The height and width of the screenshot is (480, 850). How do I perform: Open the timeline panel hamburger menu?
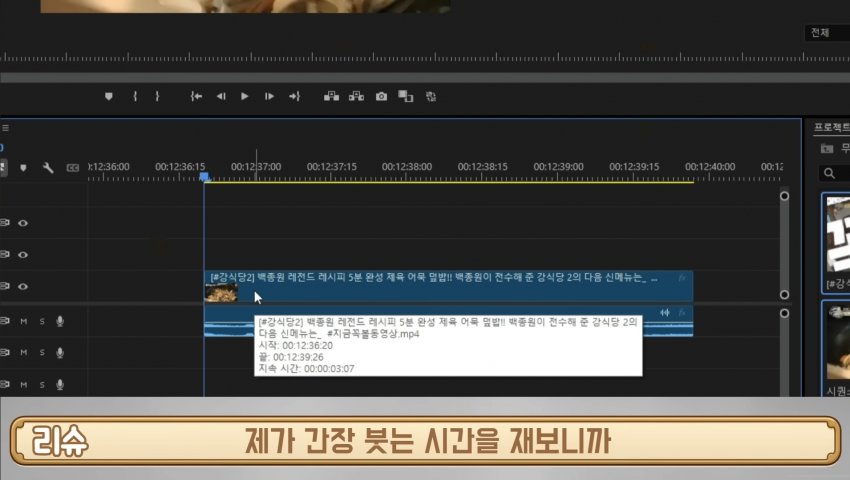5,128
